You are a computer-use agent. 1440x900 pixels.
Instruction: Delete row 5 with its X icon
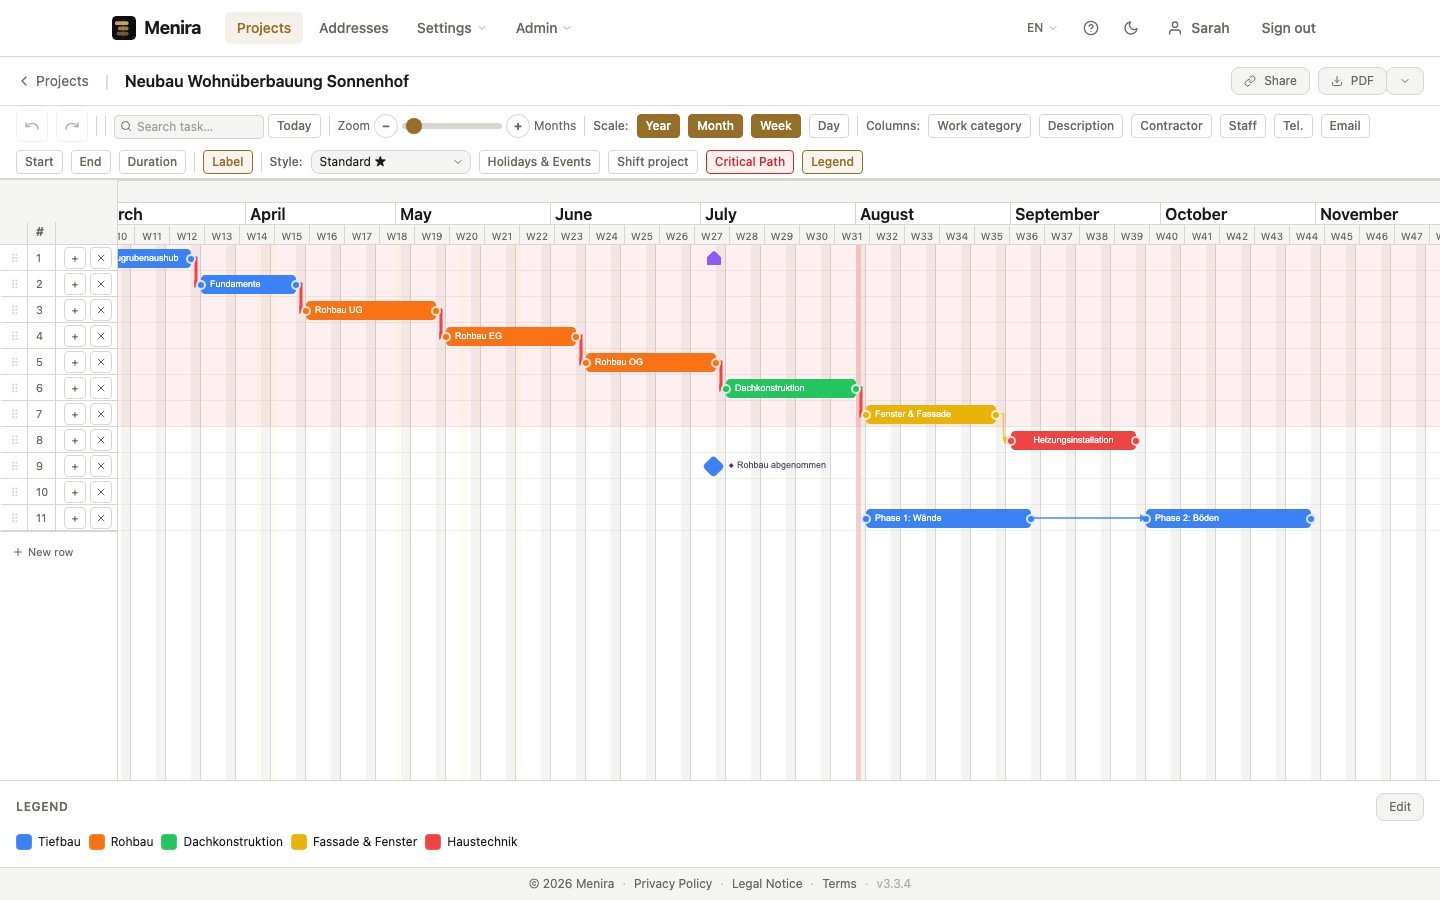click(x=101, y=362)
